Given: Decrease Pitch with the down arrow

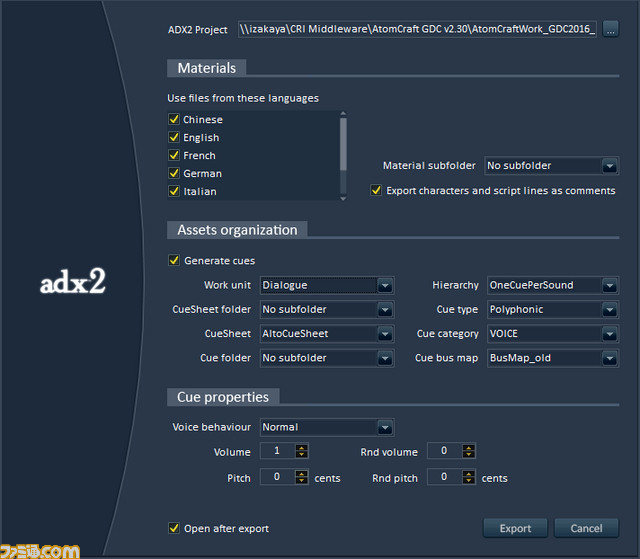Looking at the screenshot, I should pos(302,481).
